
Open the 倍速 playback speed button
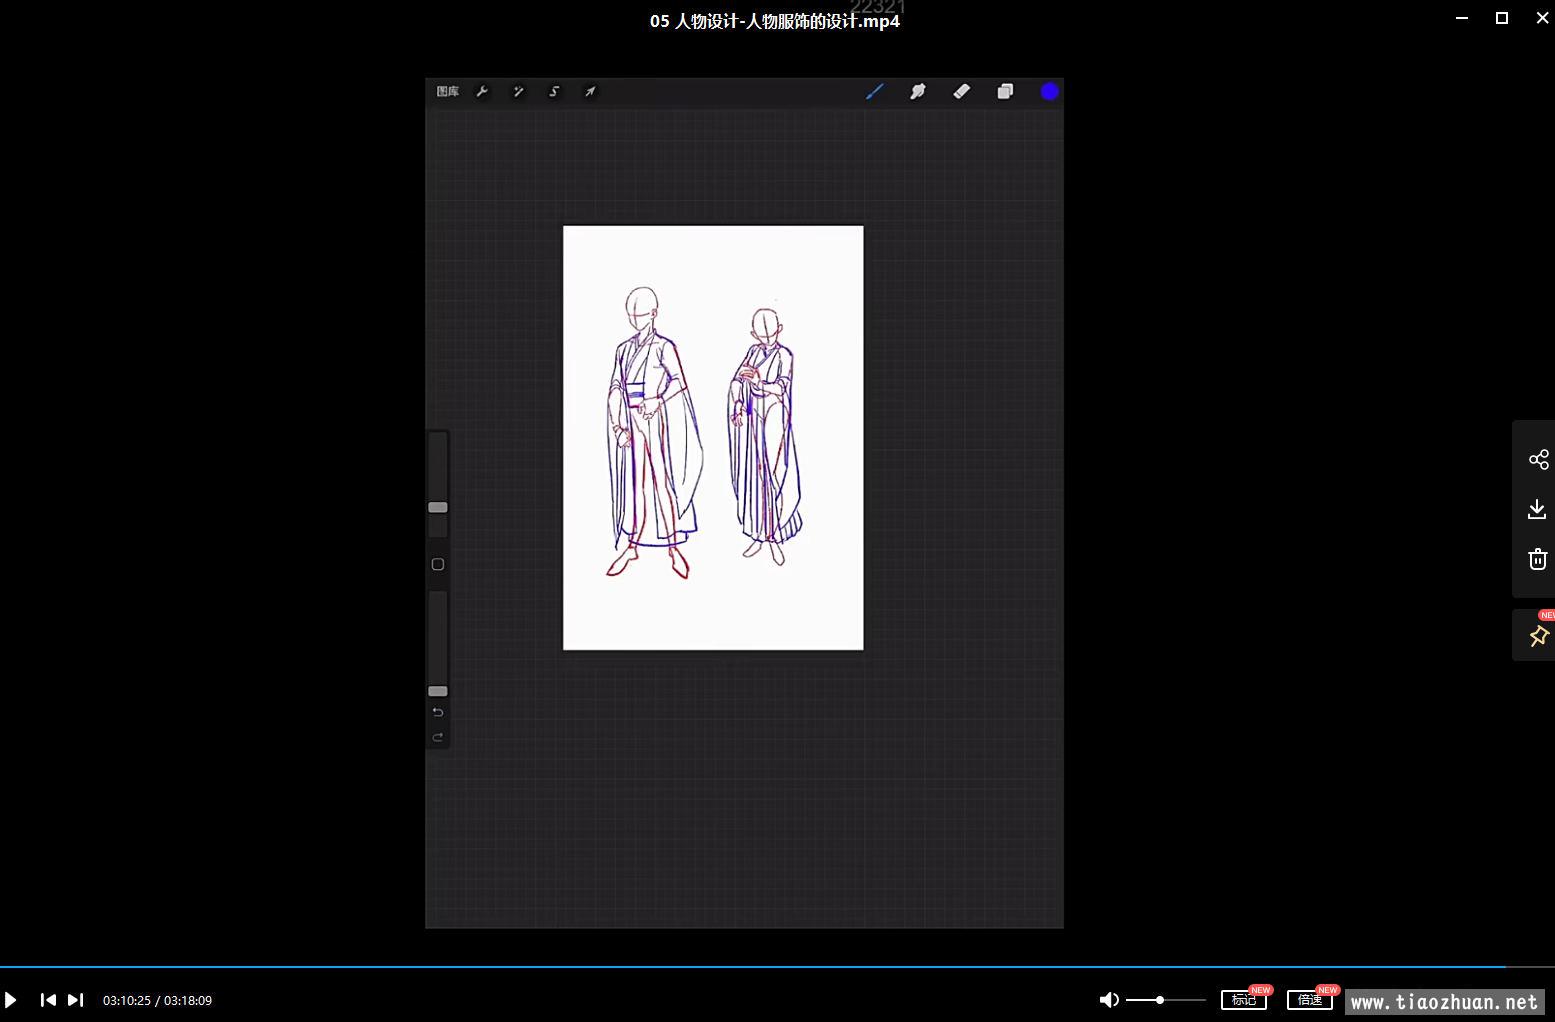(1310, 1000)
